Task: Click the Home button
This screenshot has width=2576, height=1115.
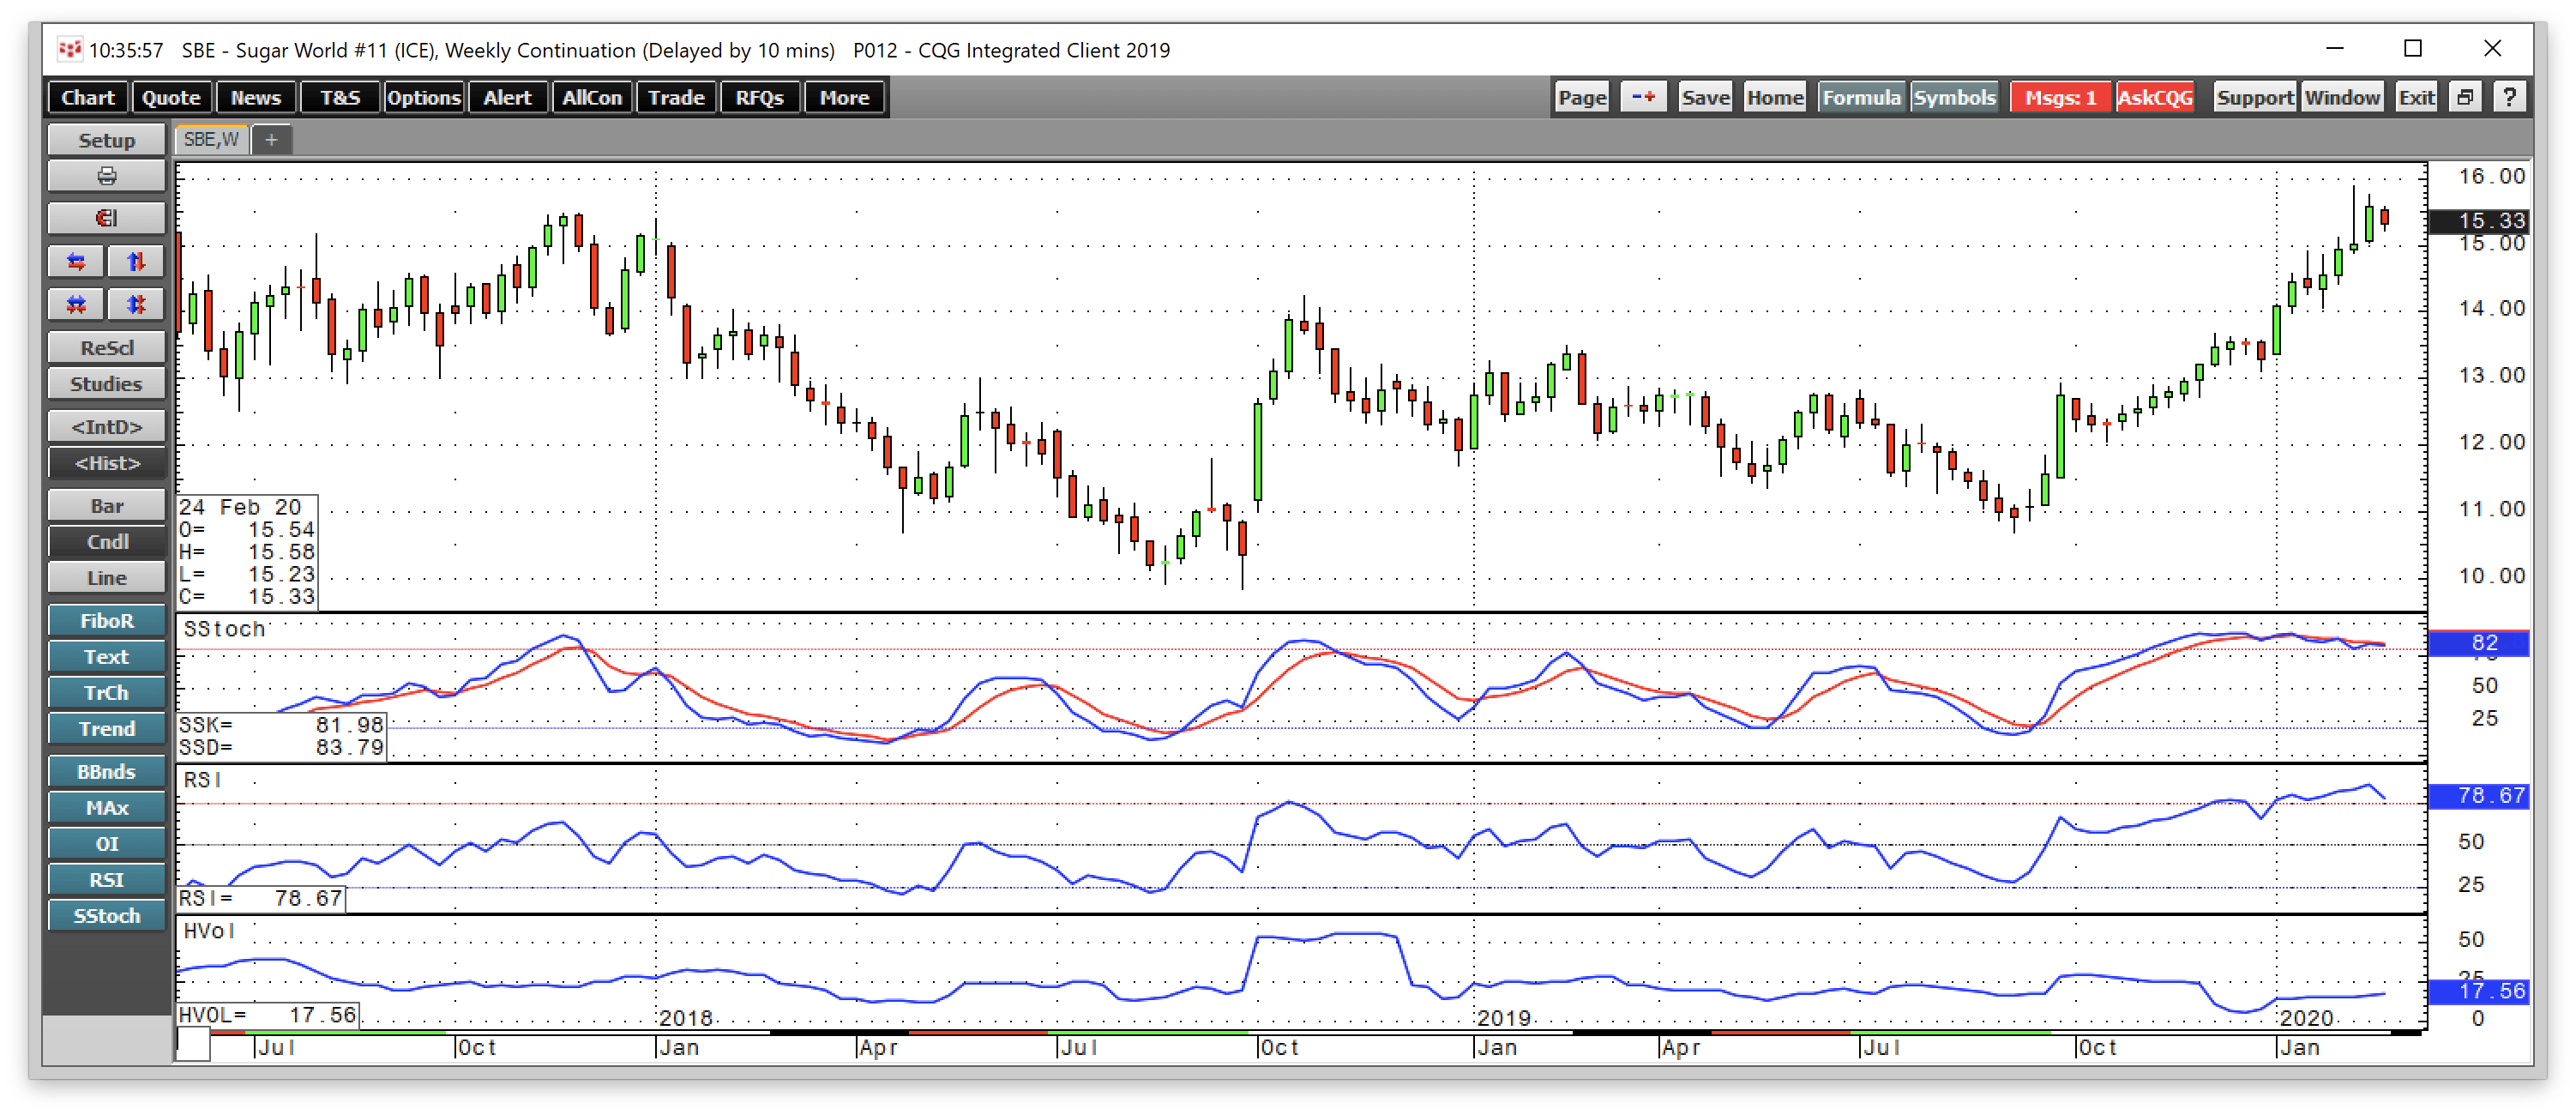Action: (x=1775, y=98)
